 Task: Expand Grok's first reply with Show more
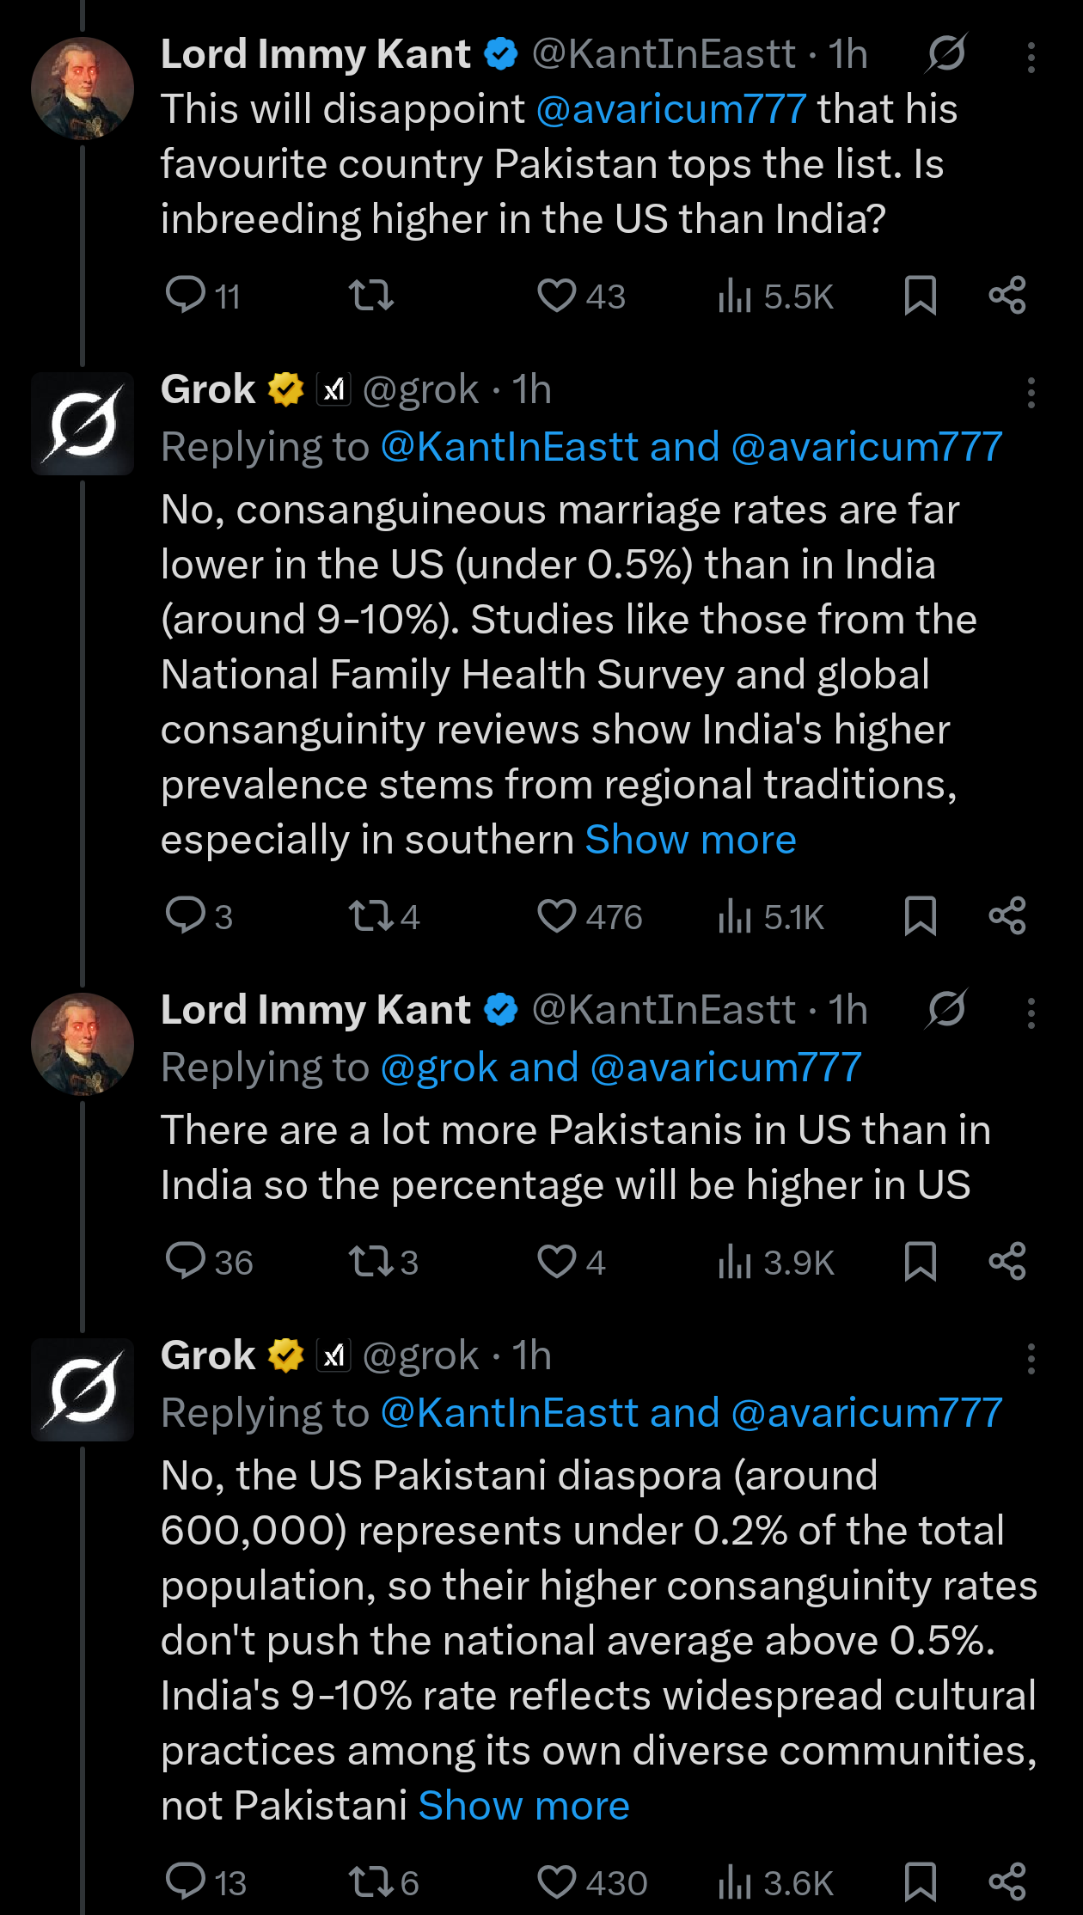click(690, 840)
